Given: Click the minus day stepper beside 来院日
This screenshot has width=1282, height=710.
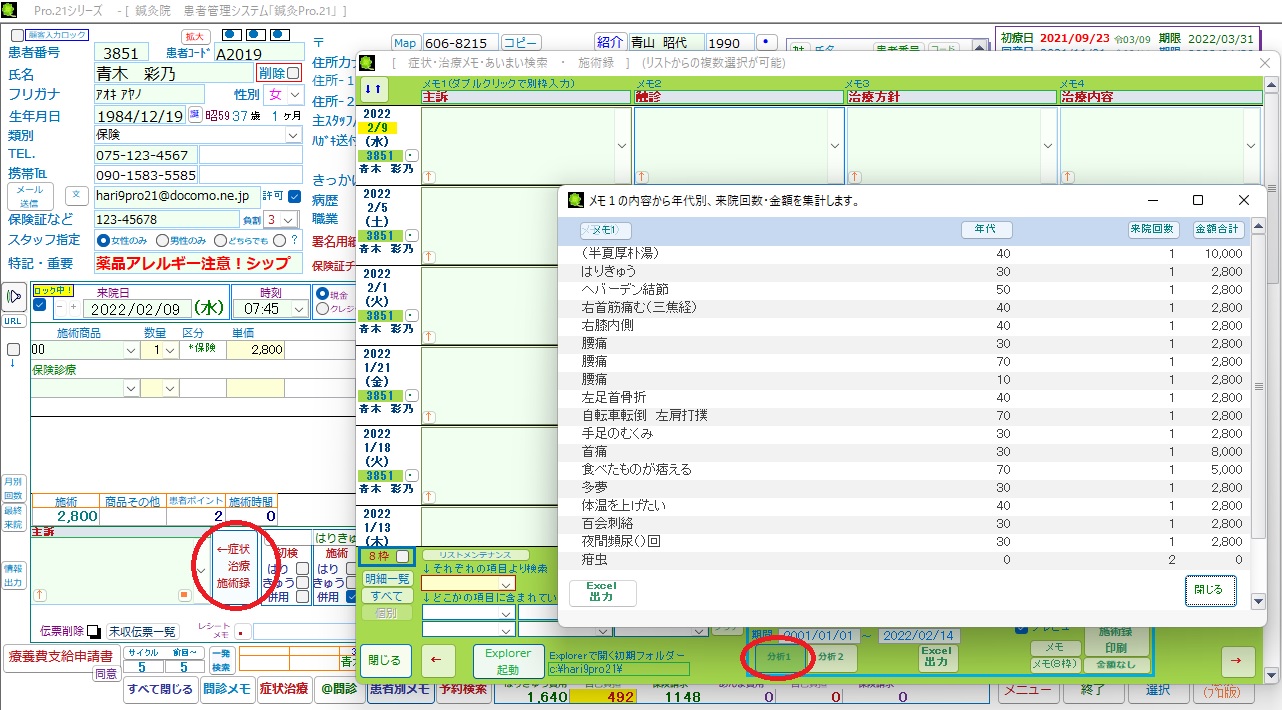Looking at the screenshot, I should point(60,307).
